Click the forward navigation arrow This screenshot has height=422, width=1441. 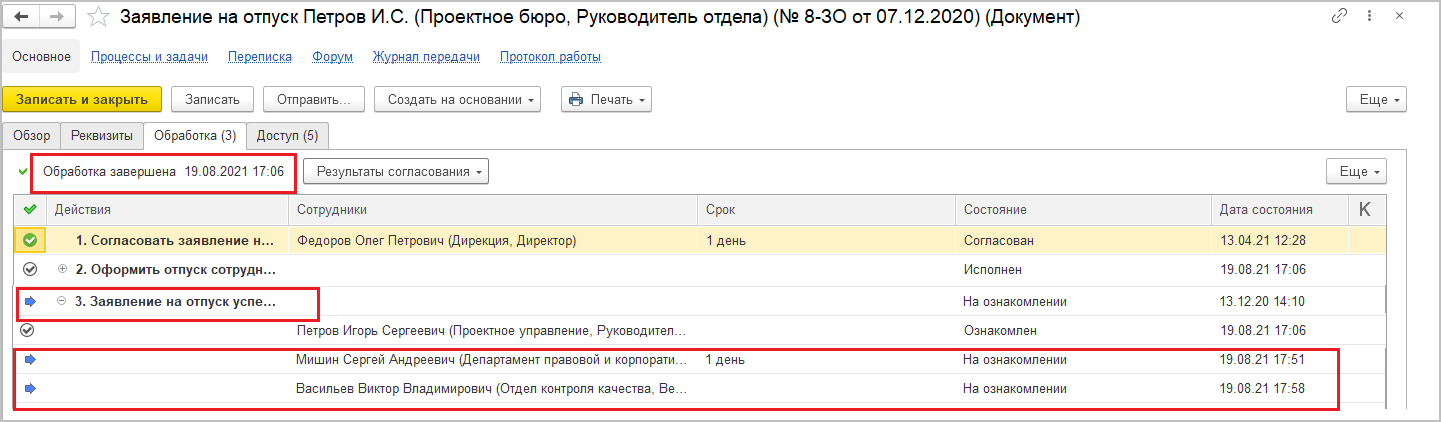(x=56, y=17)
